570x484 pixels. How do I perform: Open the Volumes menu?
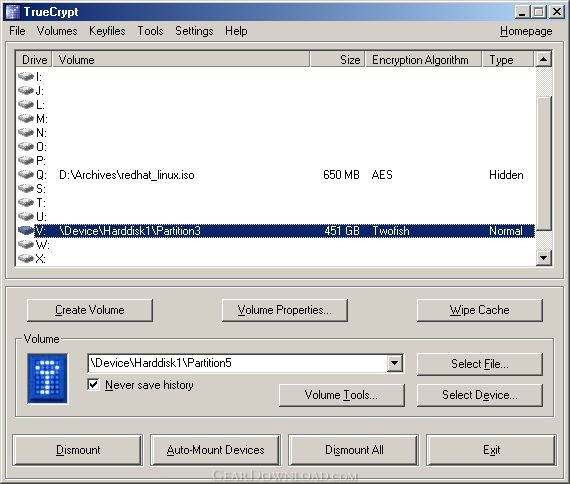coord(57,31)
